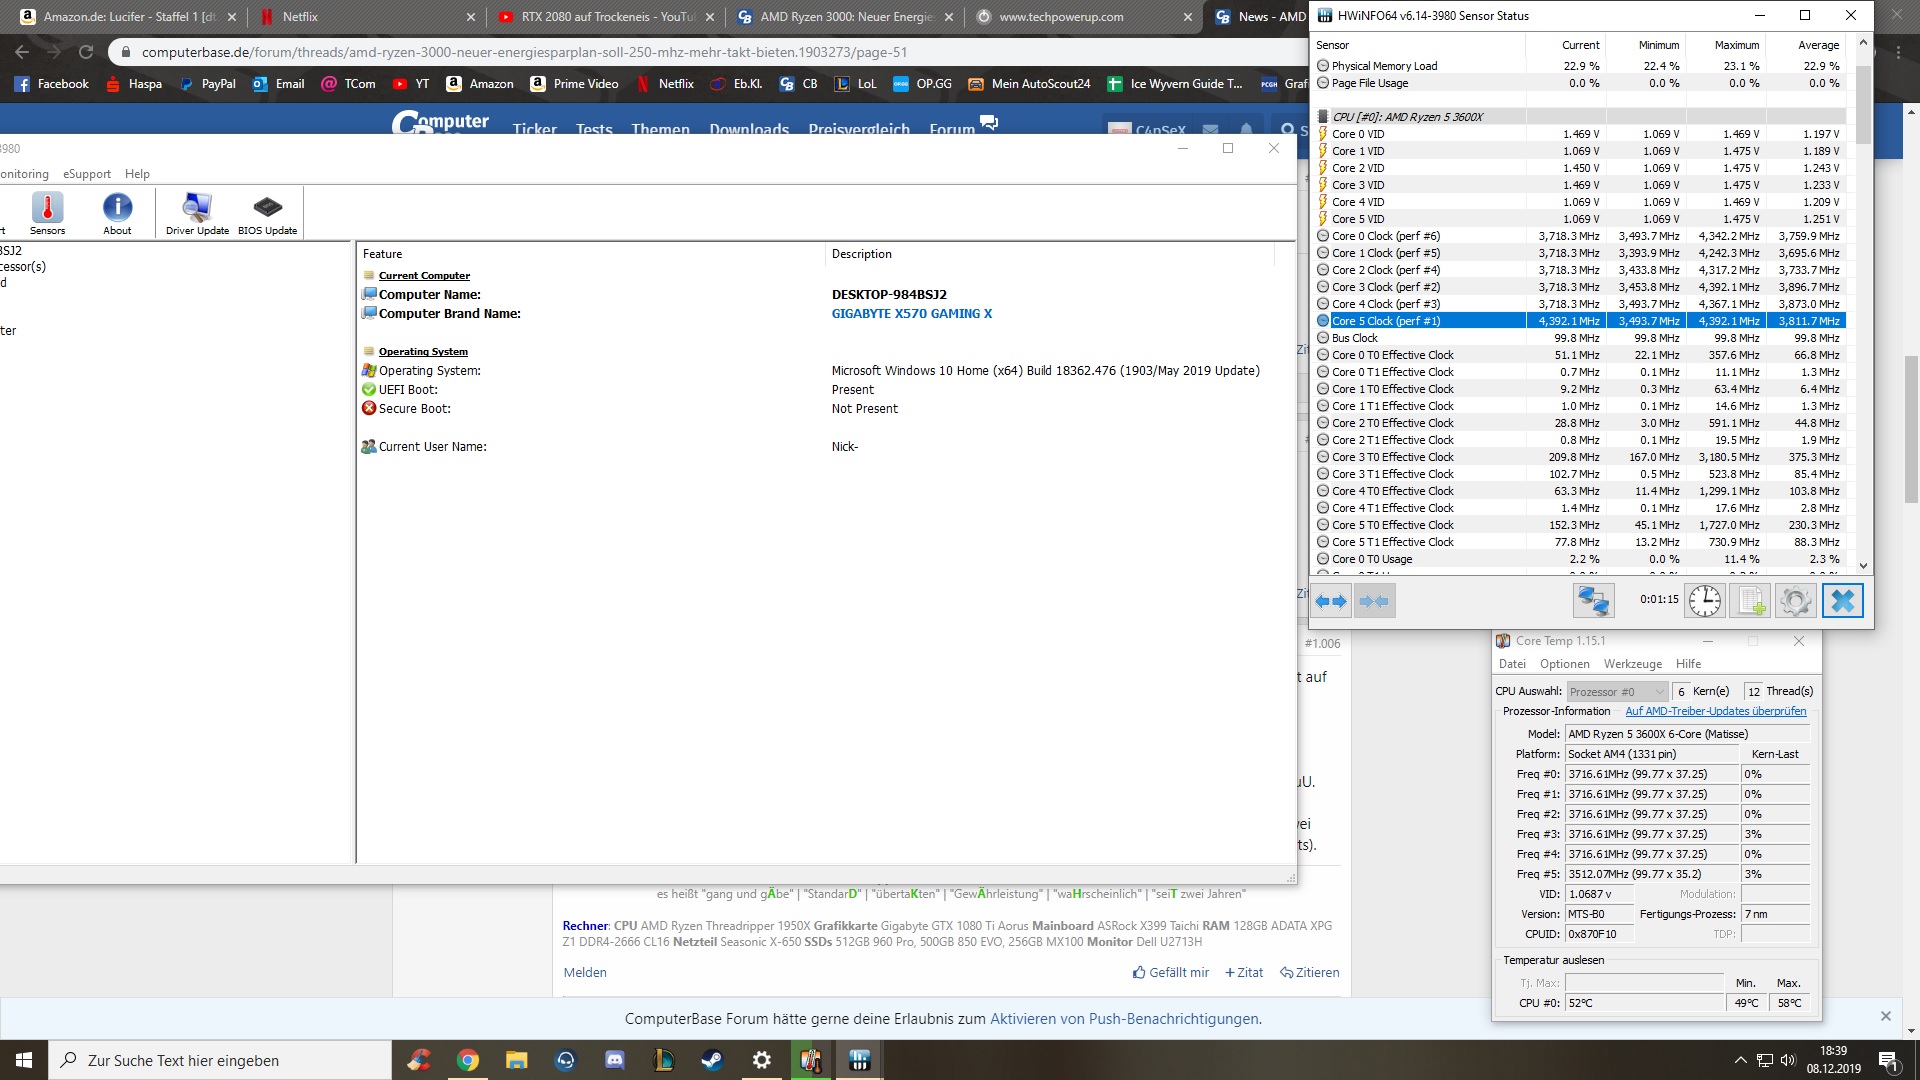Click the shrink columns arrows button in Sensor Status
Viewport: 1920px width, 1080px height.
[1374, 601]
